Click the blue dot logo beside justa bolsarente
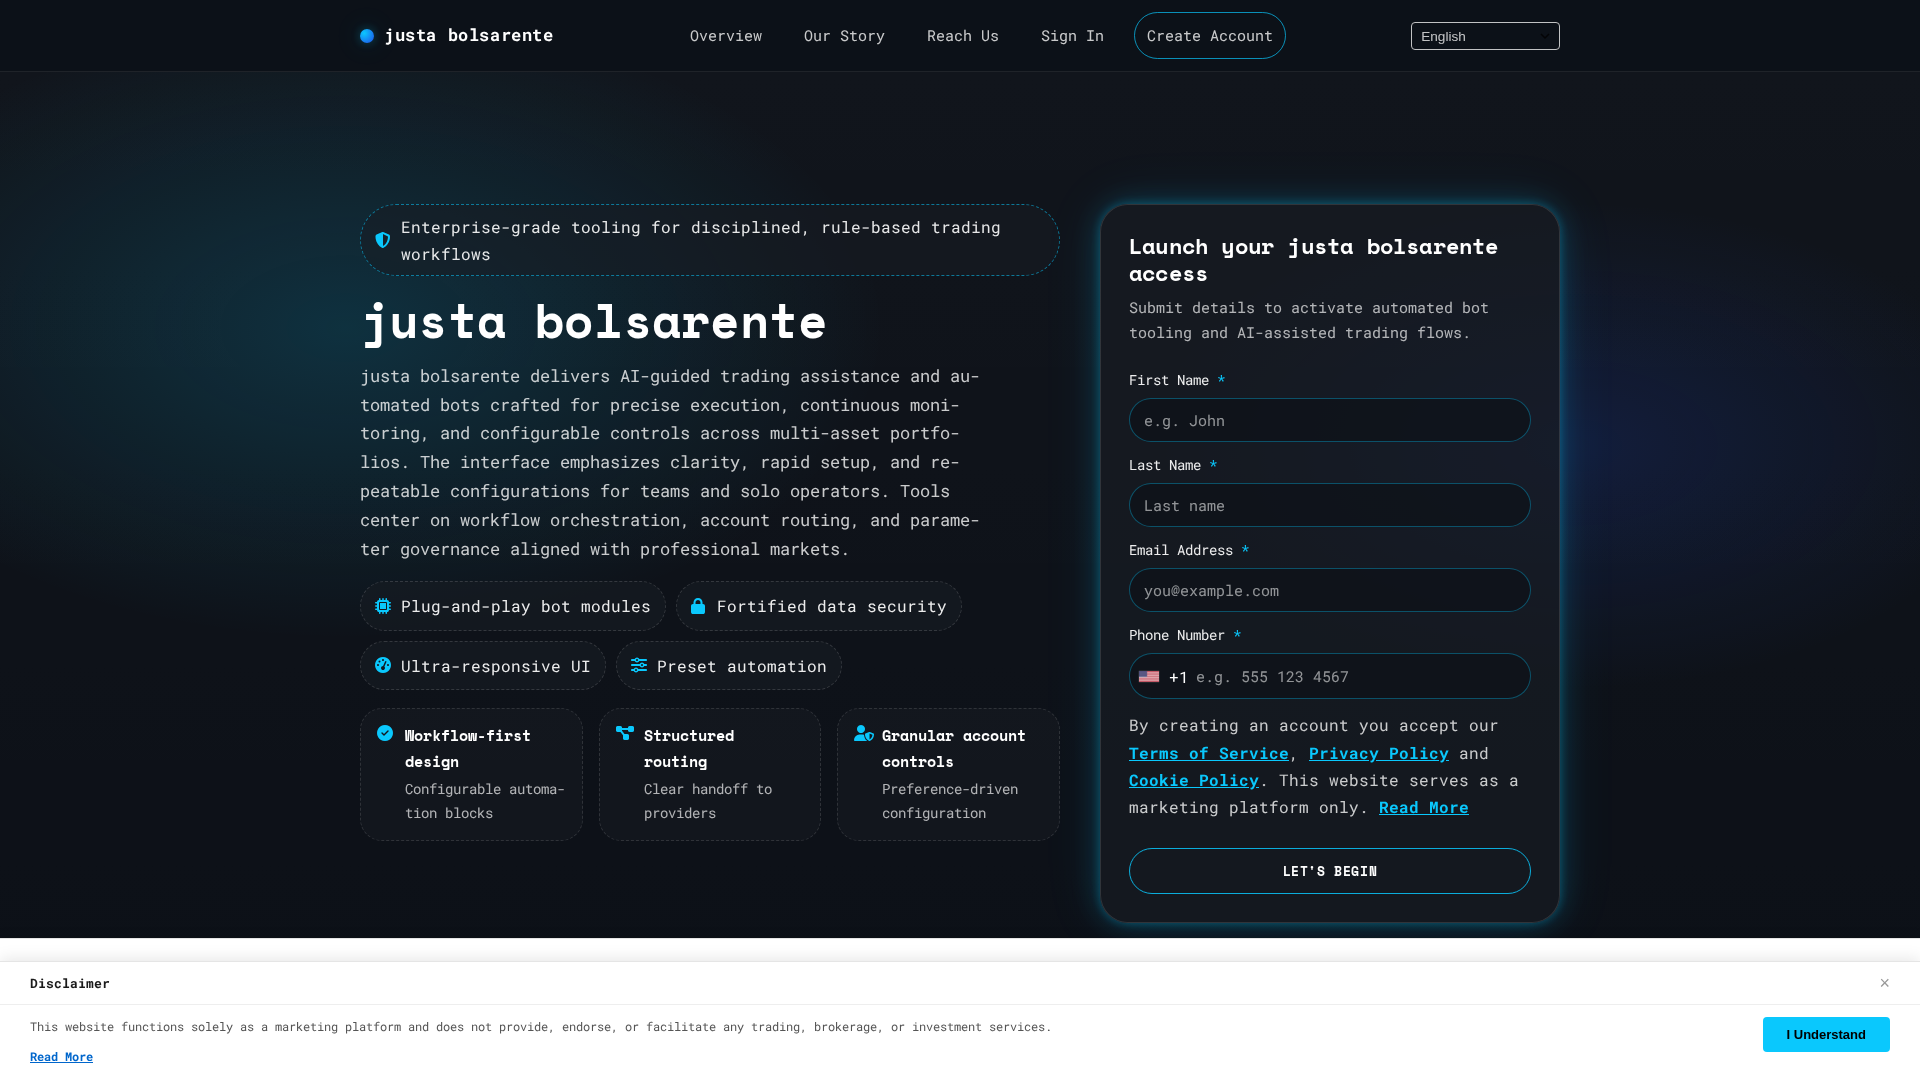 (367, 36)
